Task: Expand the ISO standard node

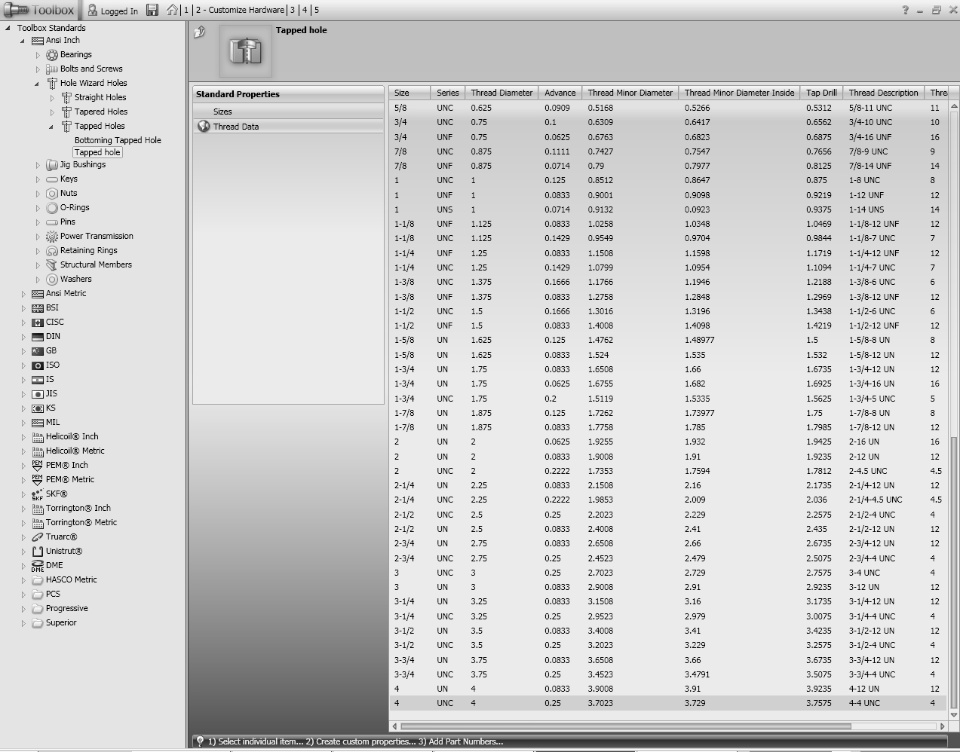Action: tap(23, 365)
